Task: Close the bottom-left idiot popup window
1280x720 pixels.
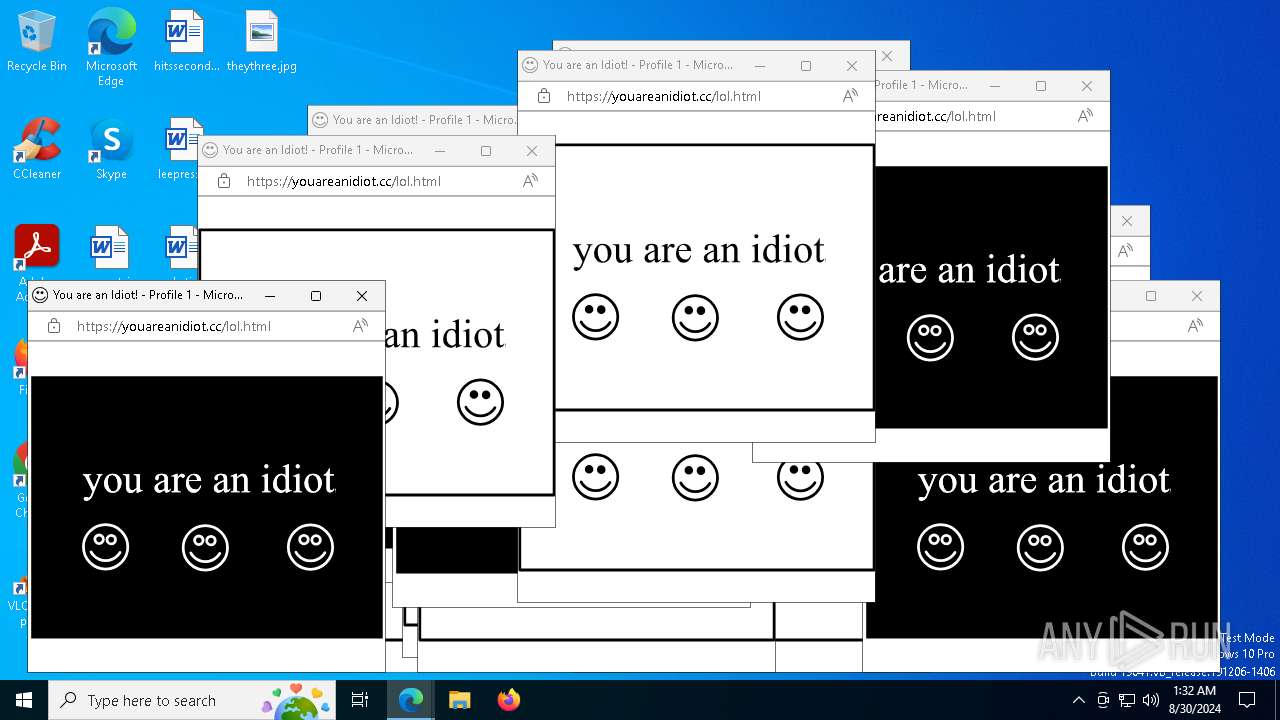Action: tap(362, 296)
